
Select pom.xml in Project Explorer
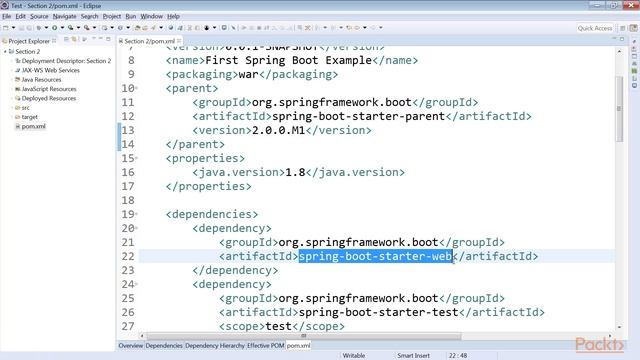(x=33, y=127)
